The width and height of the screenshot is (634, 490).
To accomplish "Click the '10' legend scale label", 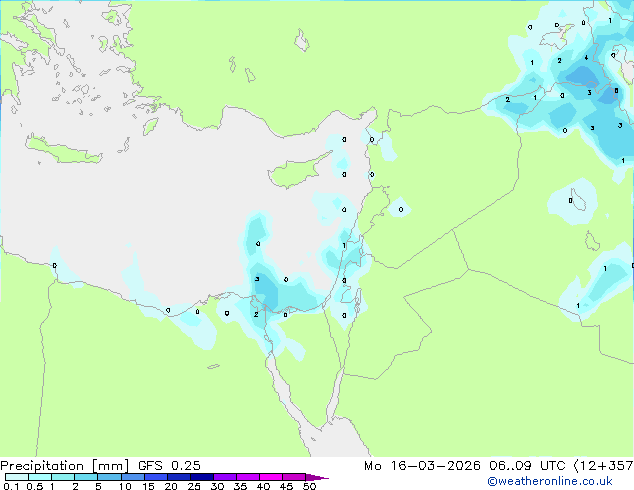I will (125, 486).
